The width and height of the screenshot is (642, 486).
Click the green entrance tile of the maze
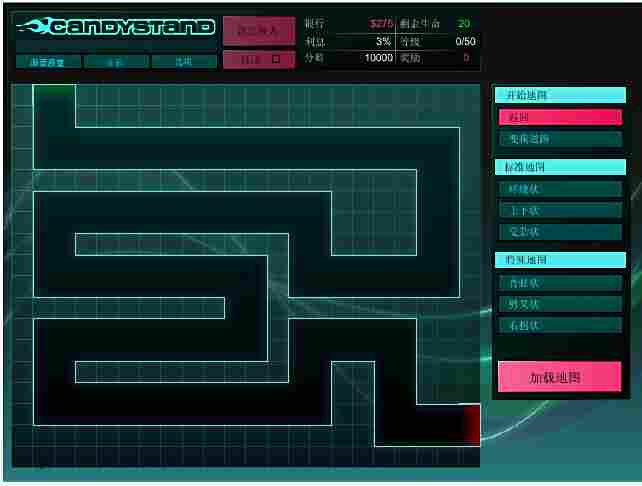54,92
